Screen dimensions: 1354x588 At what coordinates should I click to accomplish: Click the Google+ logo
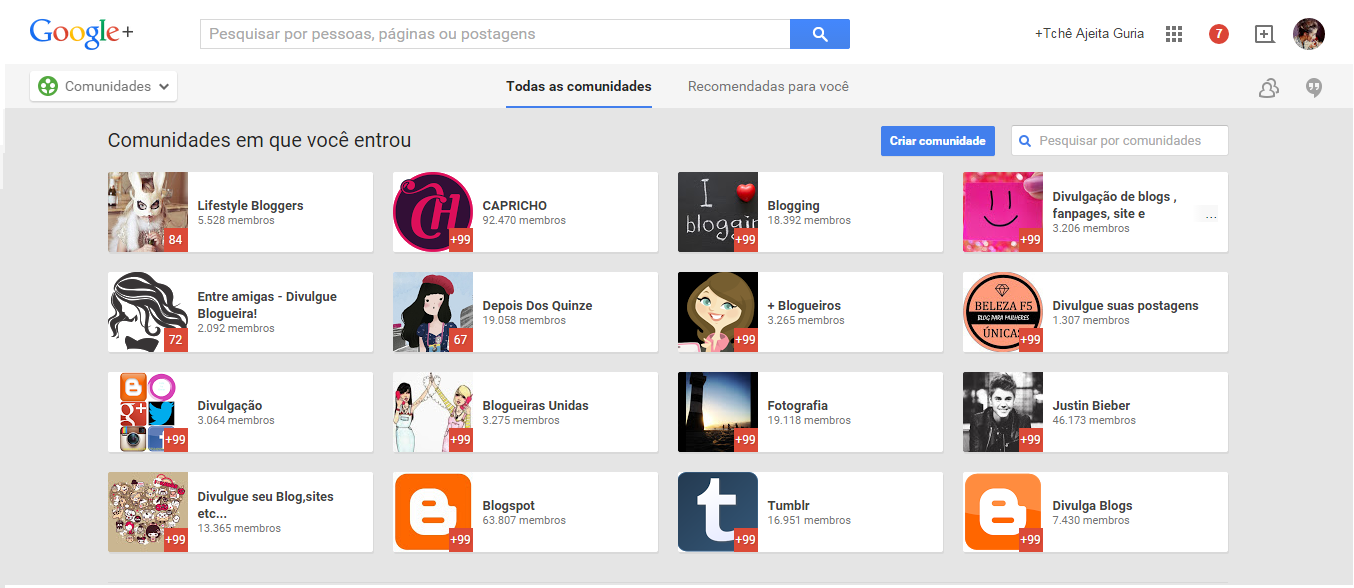click(81, 33)
